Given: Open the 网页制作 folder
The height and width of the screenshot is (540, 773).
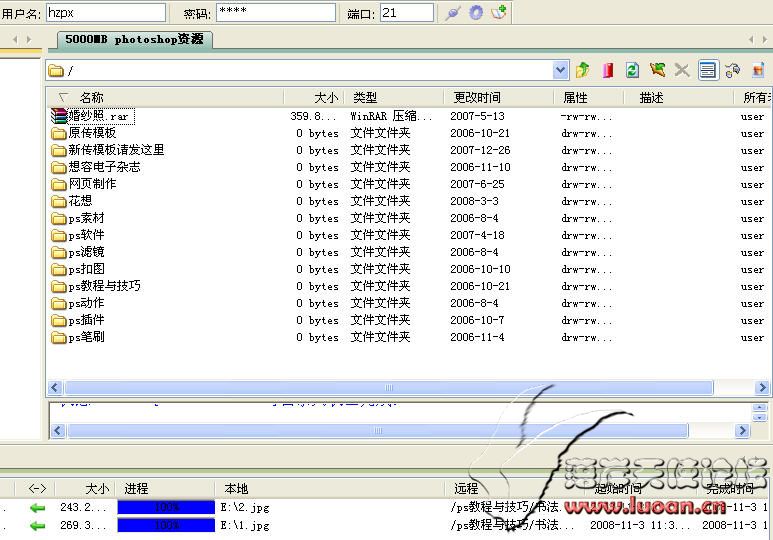Looking at the screenshot, I should point(84,184).
